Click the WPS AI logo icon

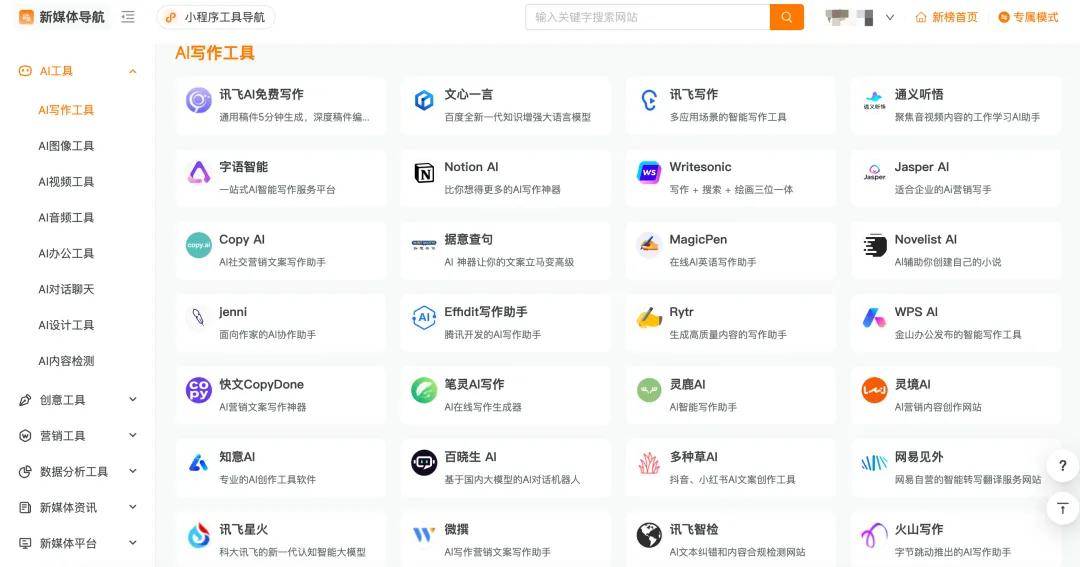click(x=874, y=318)
